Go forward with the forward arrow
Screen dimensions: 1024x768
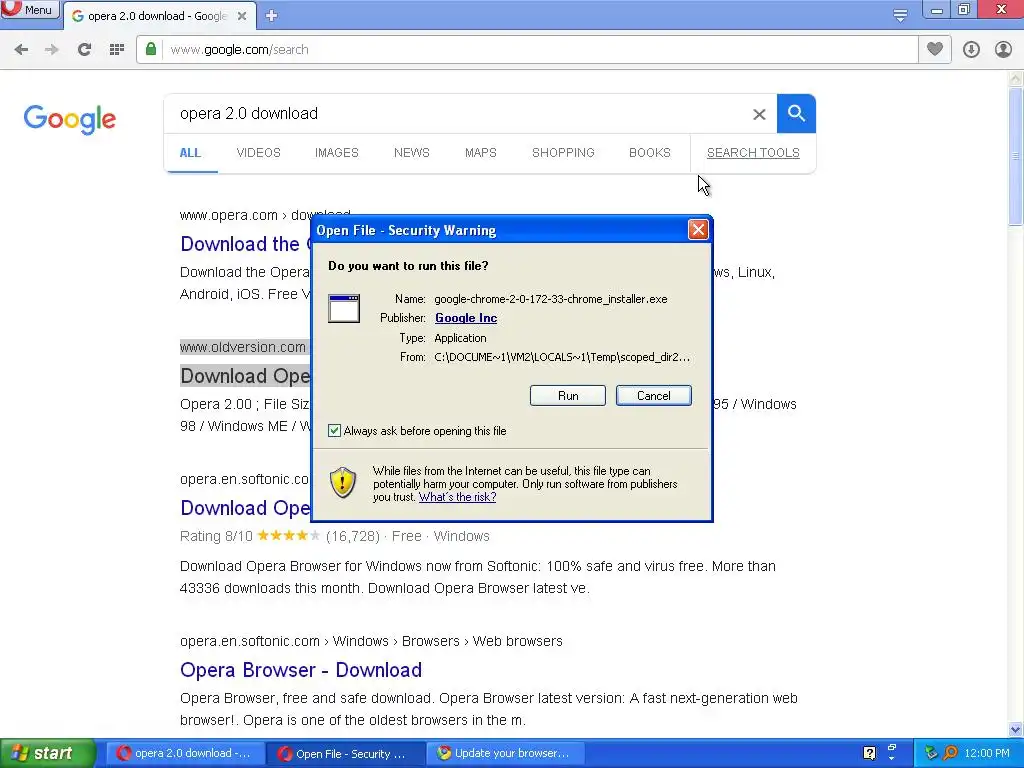[x=52, y=50]
